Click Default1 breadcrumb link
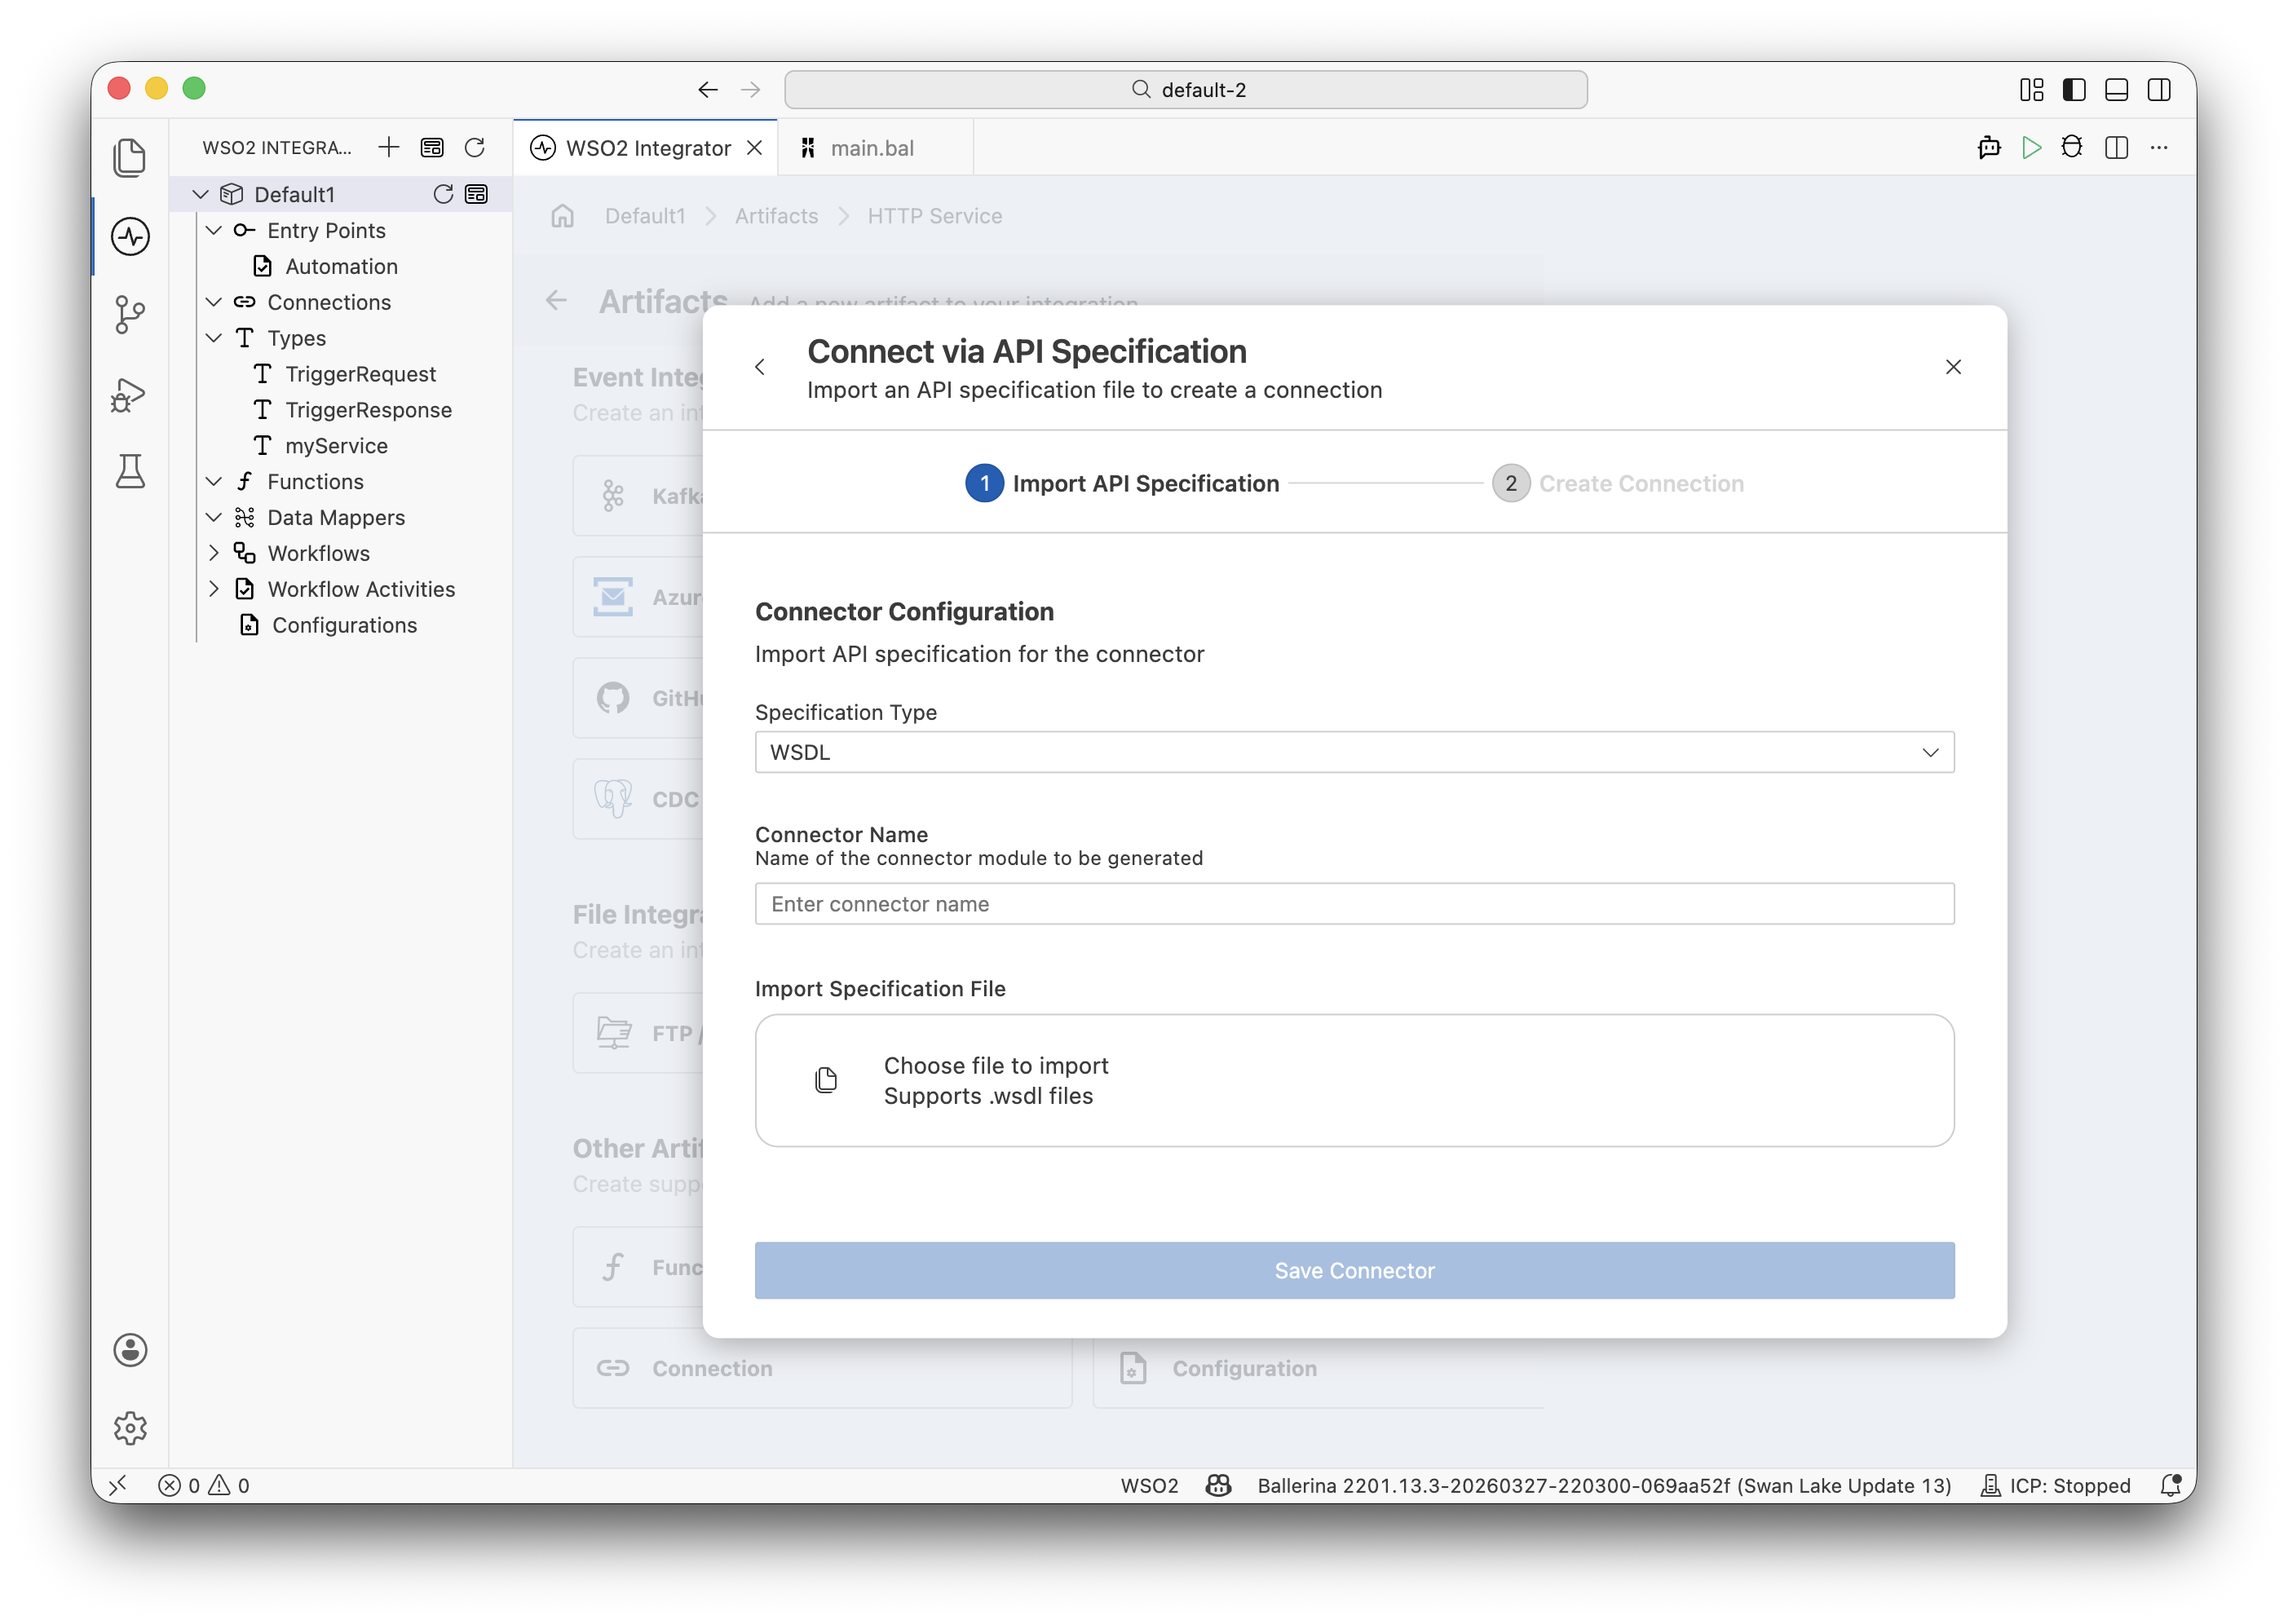2288x1624 pixels. point(645,216)
